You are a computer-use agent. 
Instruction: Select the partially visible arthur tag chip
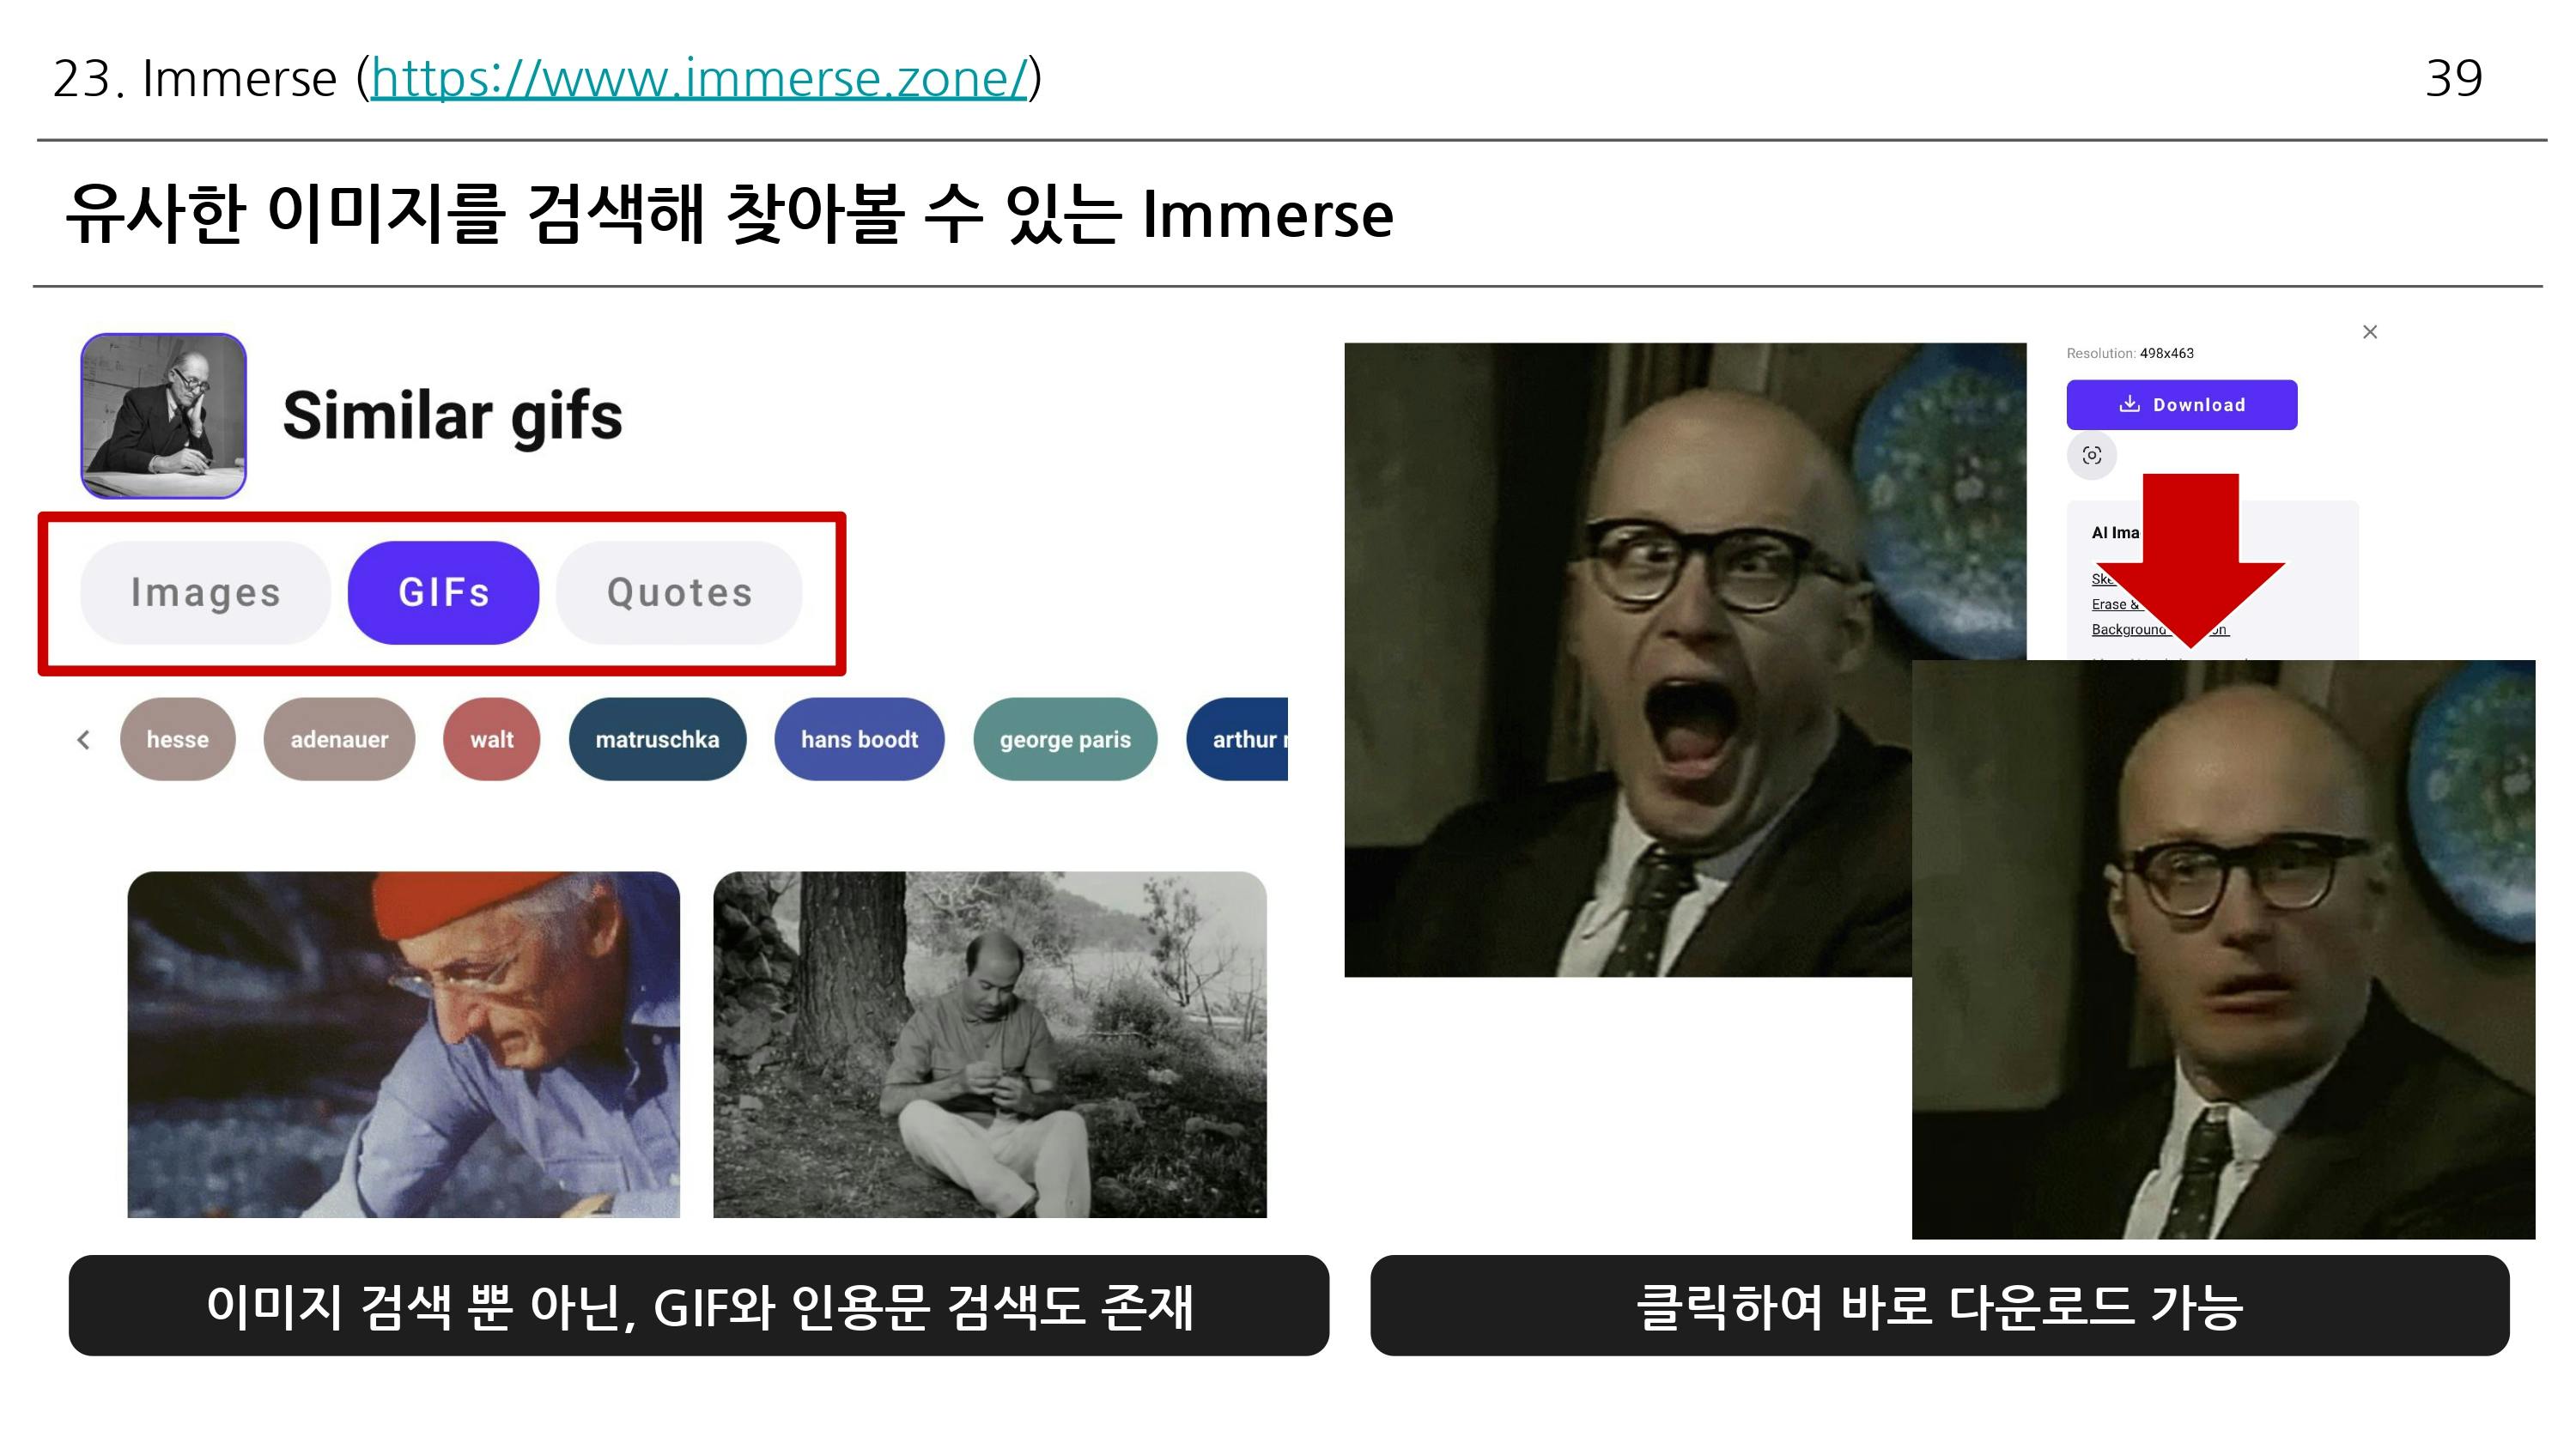(x=1238, y=740)
